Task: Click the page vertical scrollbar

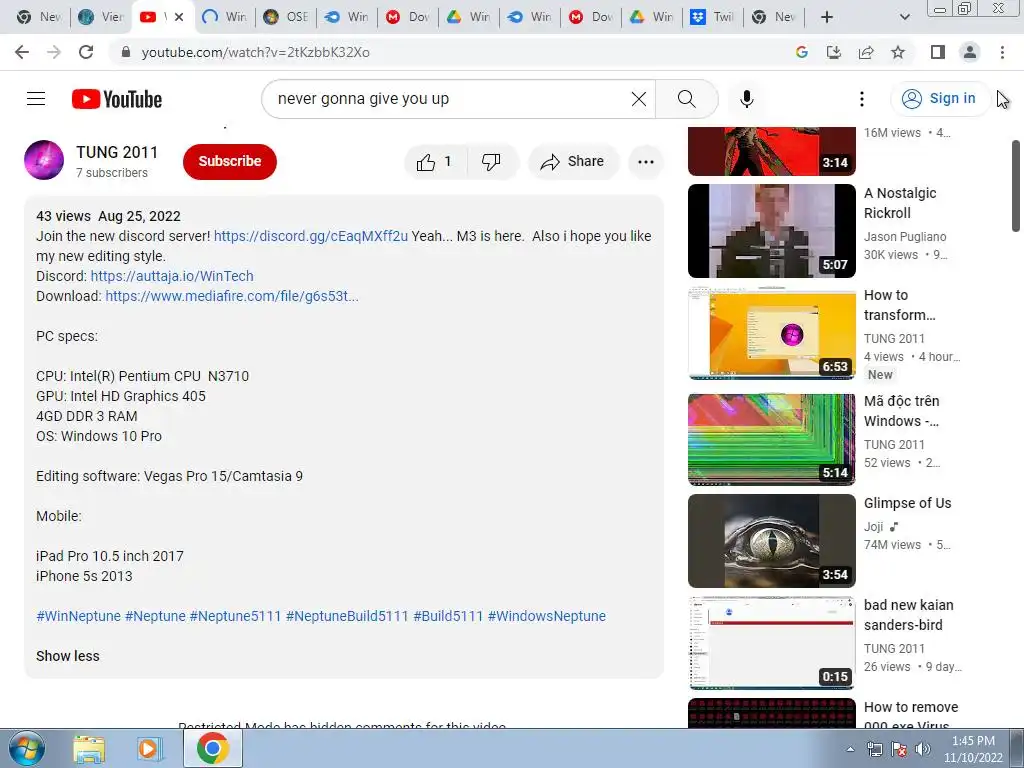Action: coord(1016,186)
